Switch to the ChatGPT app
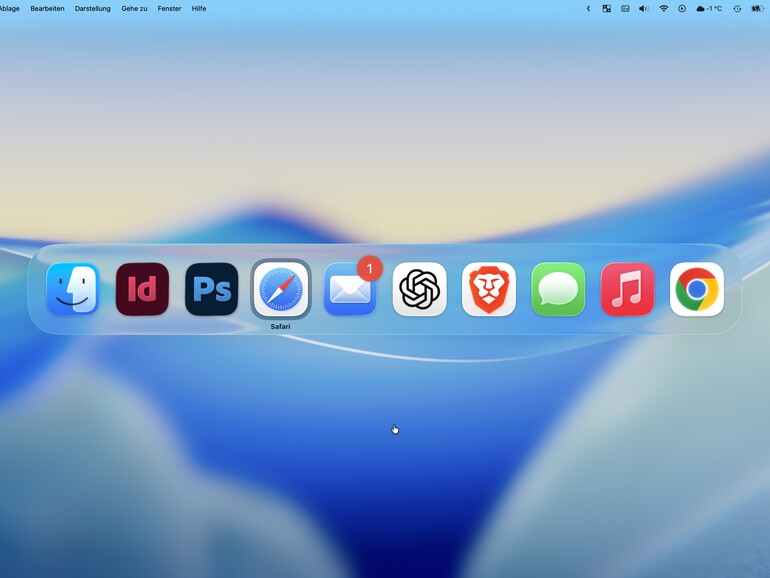 (x=419, y=289)
